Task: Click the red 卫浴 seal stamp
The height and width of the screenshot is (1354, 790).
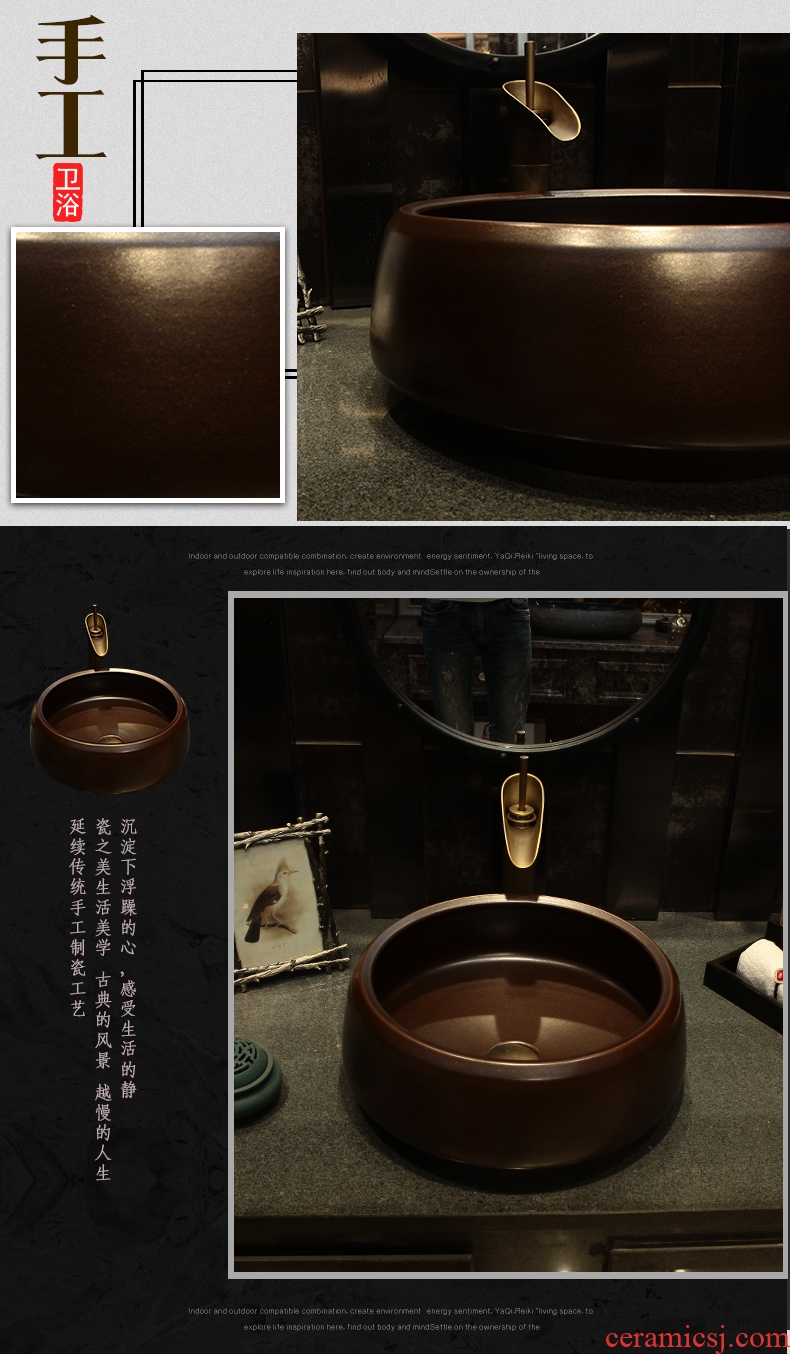Action: click(x=68, y=192)
